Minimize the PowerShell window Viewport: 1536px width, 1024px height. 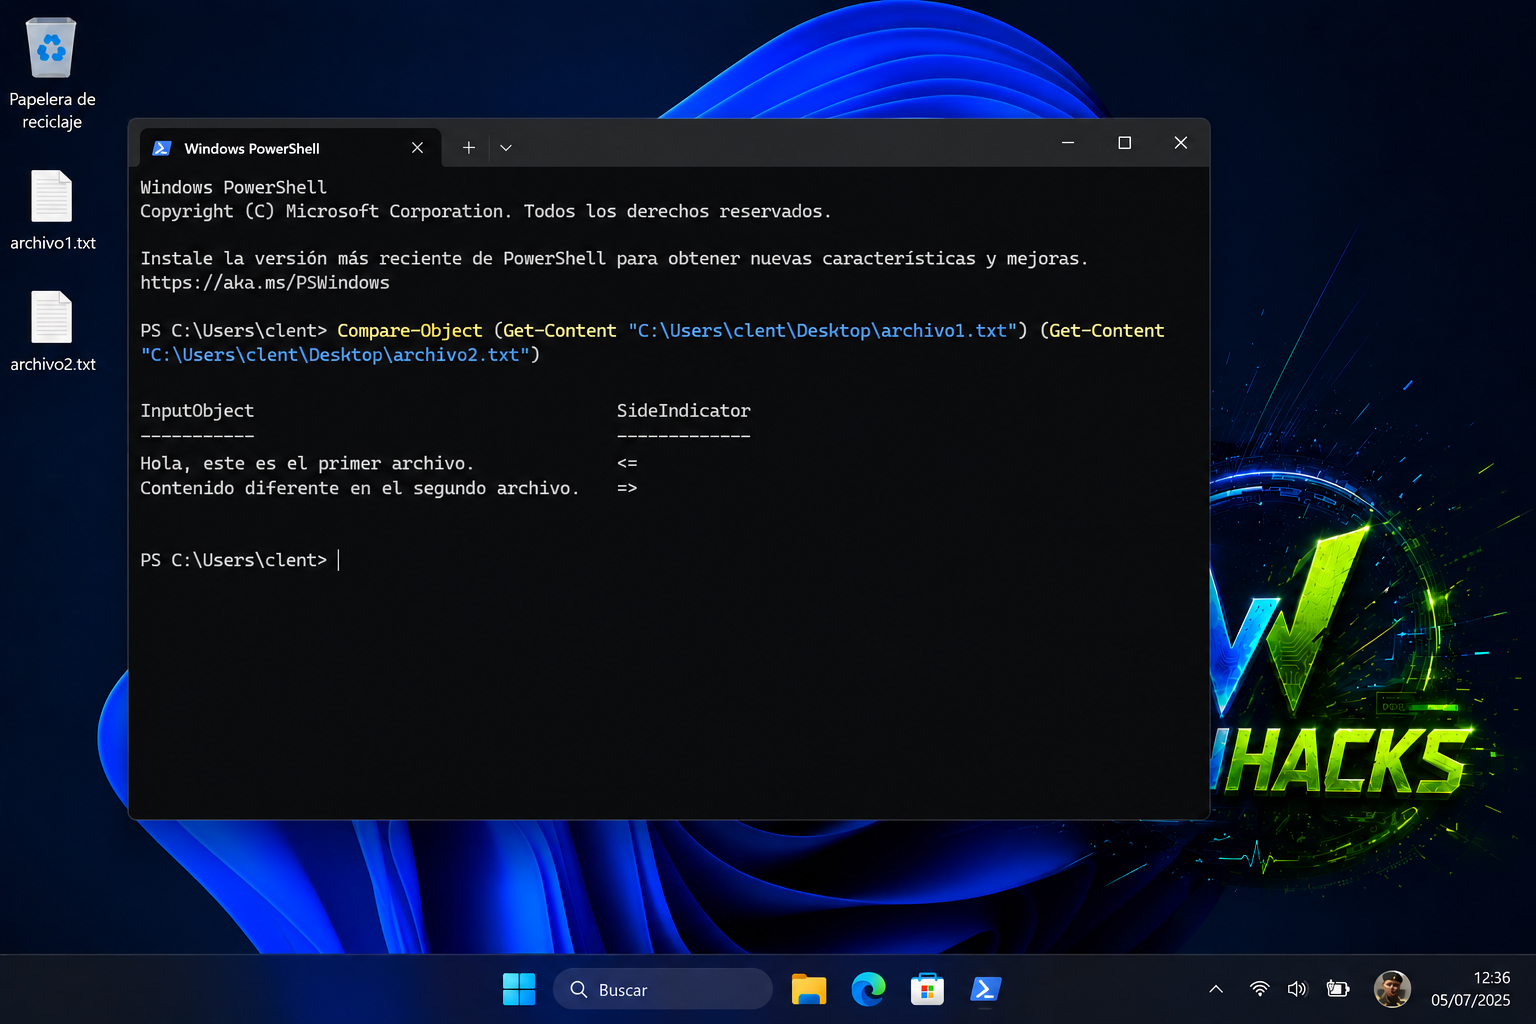tap(1068, 143)
